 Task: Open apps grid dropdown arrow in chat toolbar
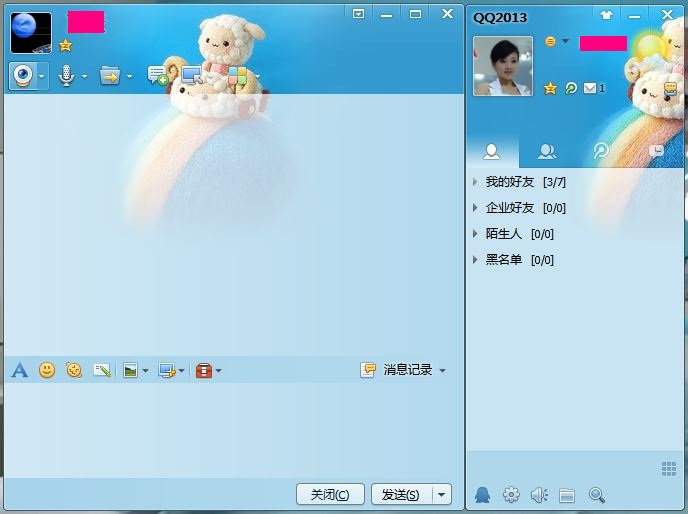click(258, 76)
